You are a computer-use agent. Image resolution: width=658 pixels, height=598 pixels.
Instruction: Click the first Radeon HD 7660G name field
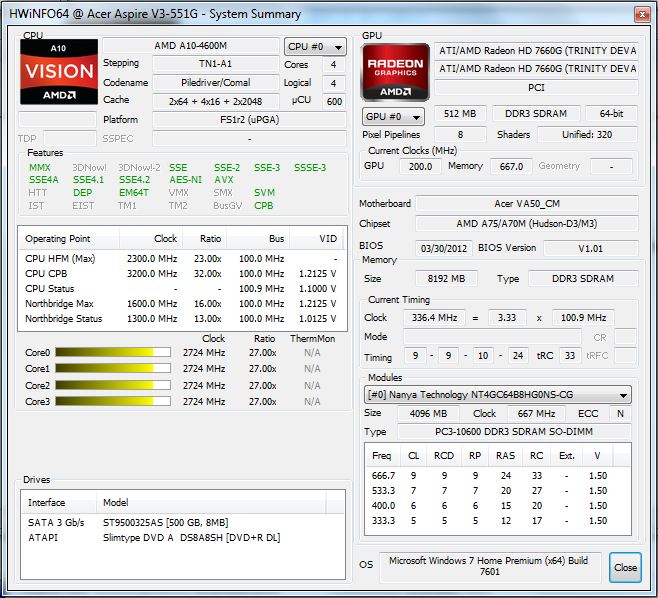click(x=537, y=51)
